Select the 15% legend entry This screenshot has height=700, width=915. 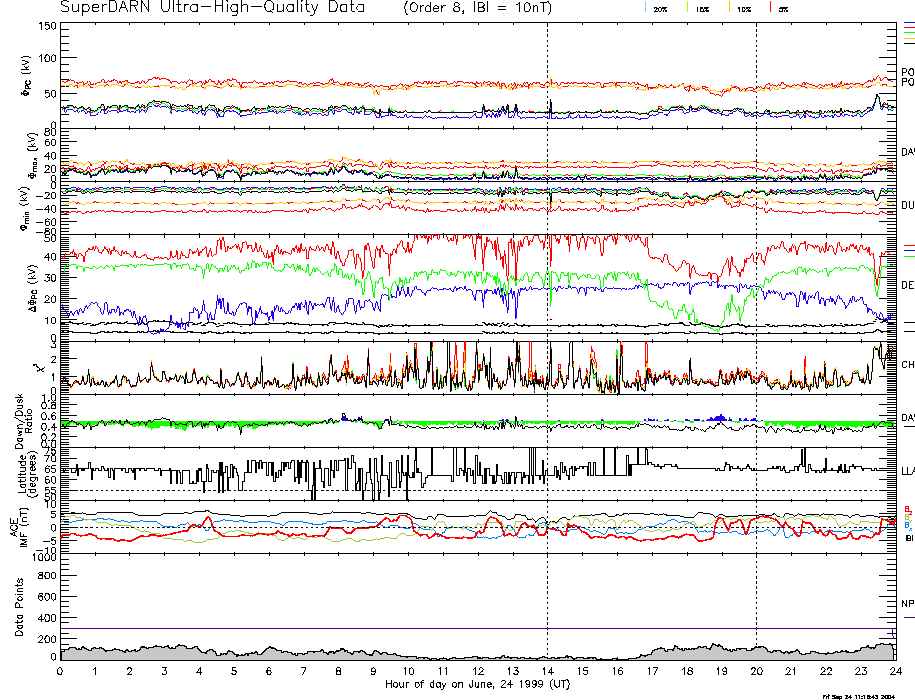pyautogui.click(x=701, y=8)
